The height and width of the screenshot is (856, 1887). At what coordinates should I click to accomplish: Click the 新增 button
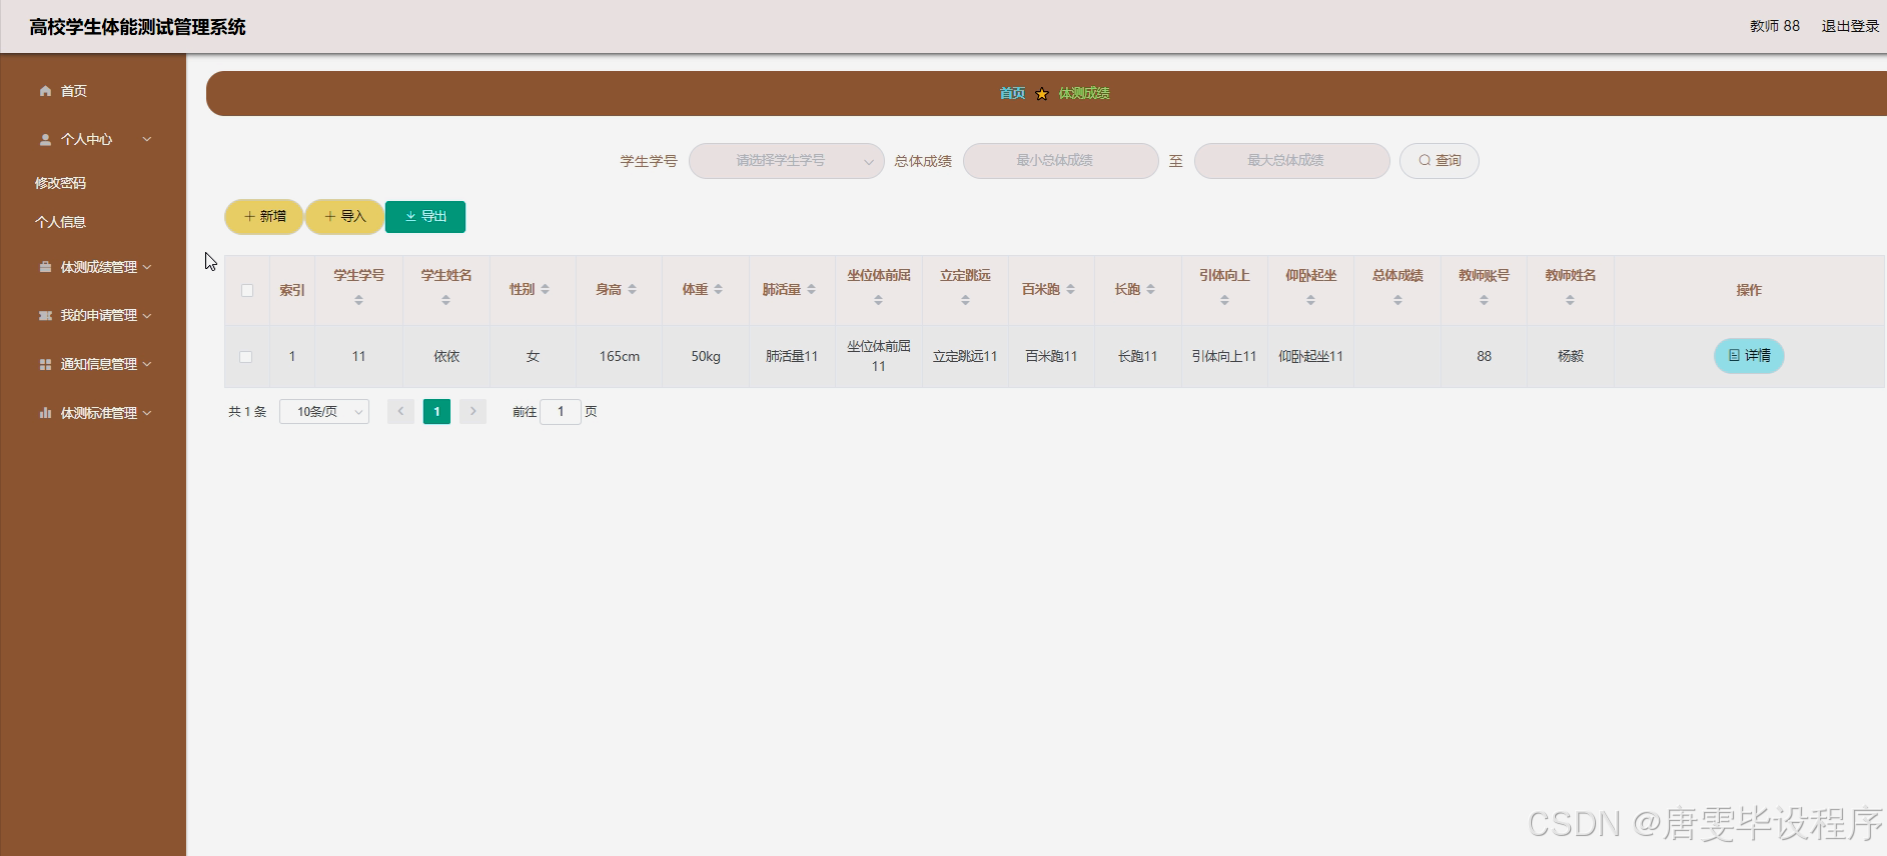click(x=264, y=216)
